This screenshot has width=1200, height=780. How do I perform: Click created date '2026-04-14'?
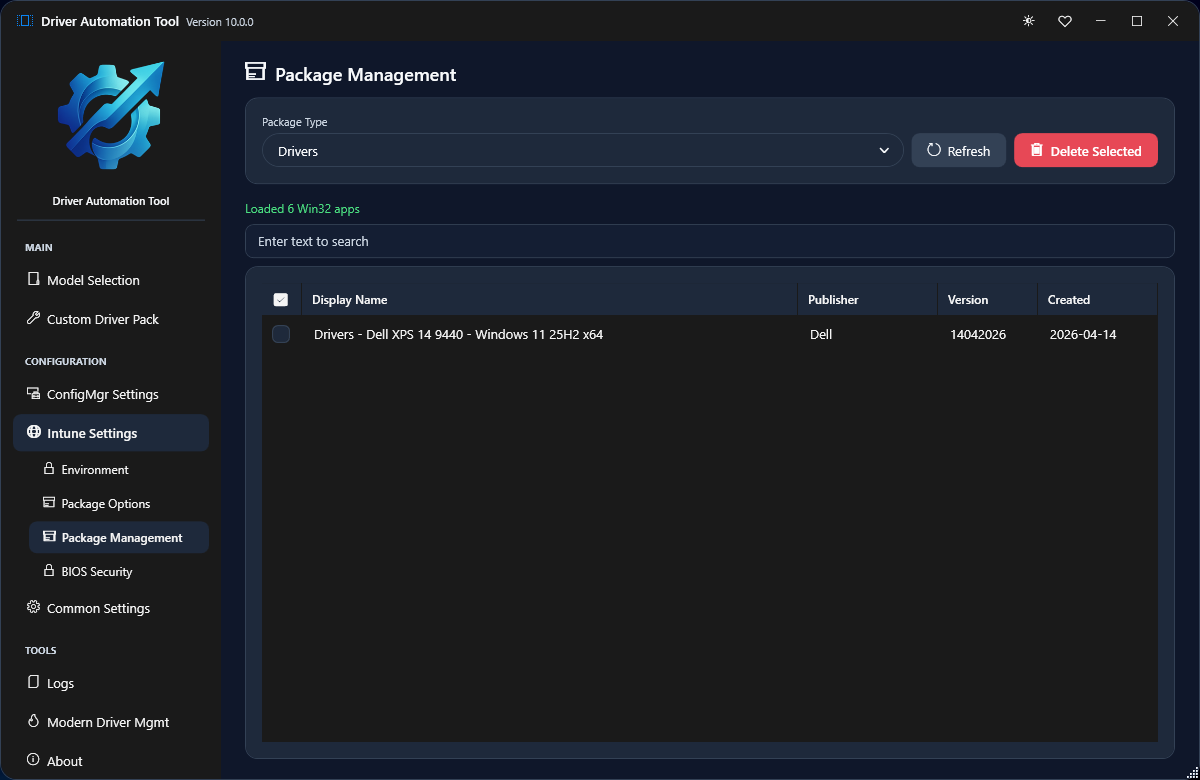(1083, 334)
